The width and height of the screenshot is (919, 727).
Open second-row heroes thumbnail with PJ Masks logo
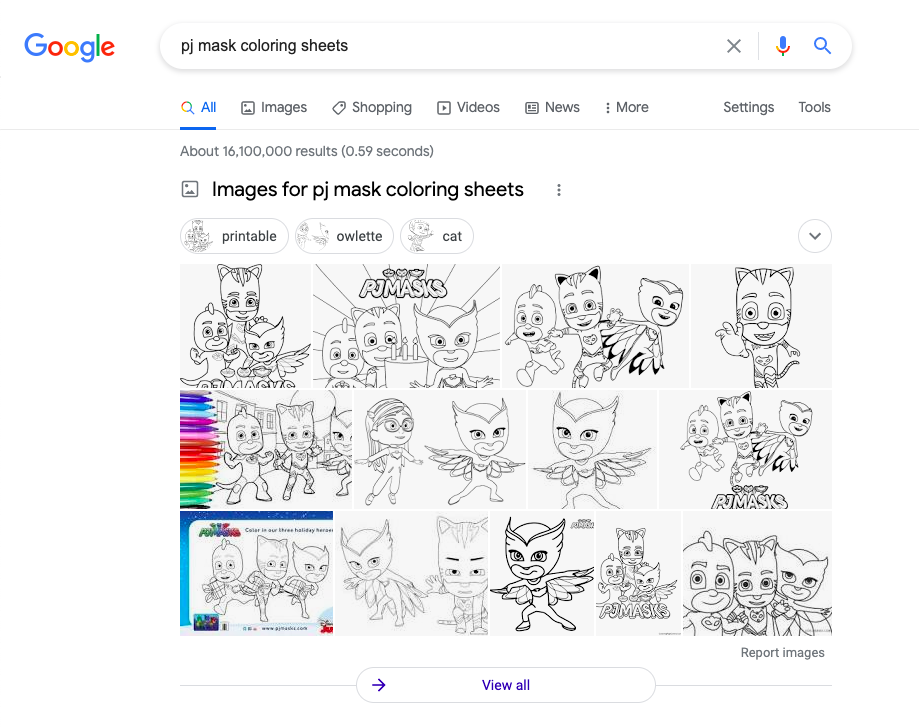(x=746, y=450)
